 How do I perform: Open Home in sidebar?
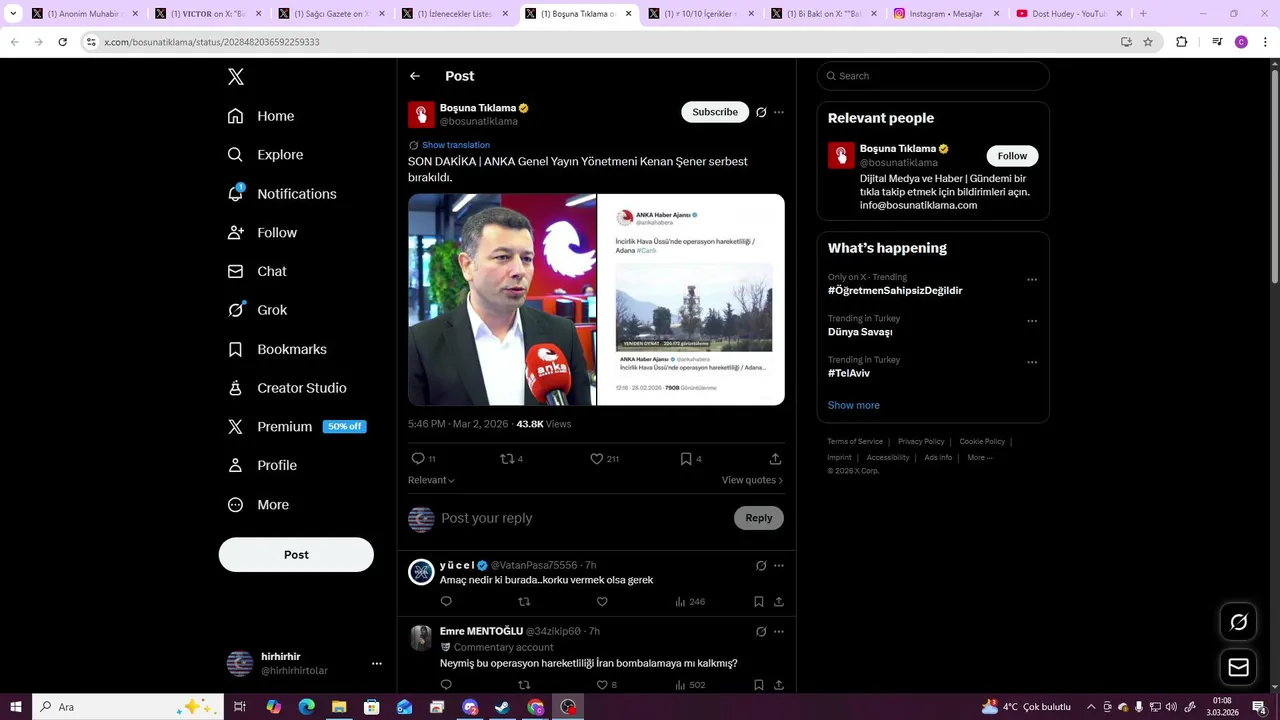[x=261, y=116]
